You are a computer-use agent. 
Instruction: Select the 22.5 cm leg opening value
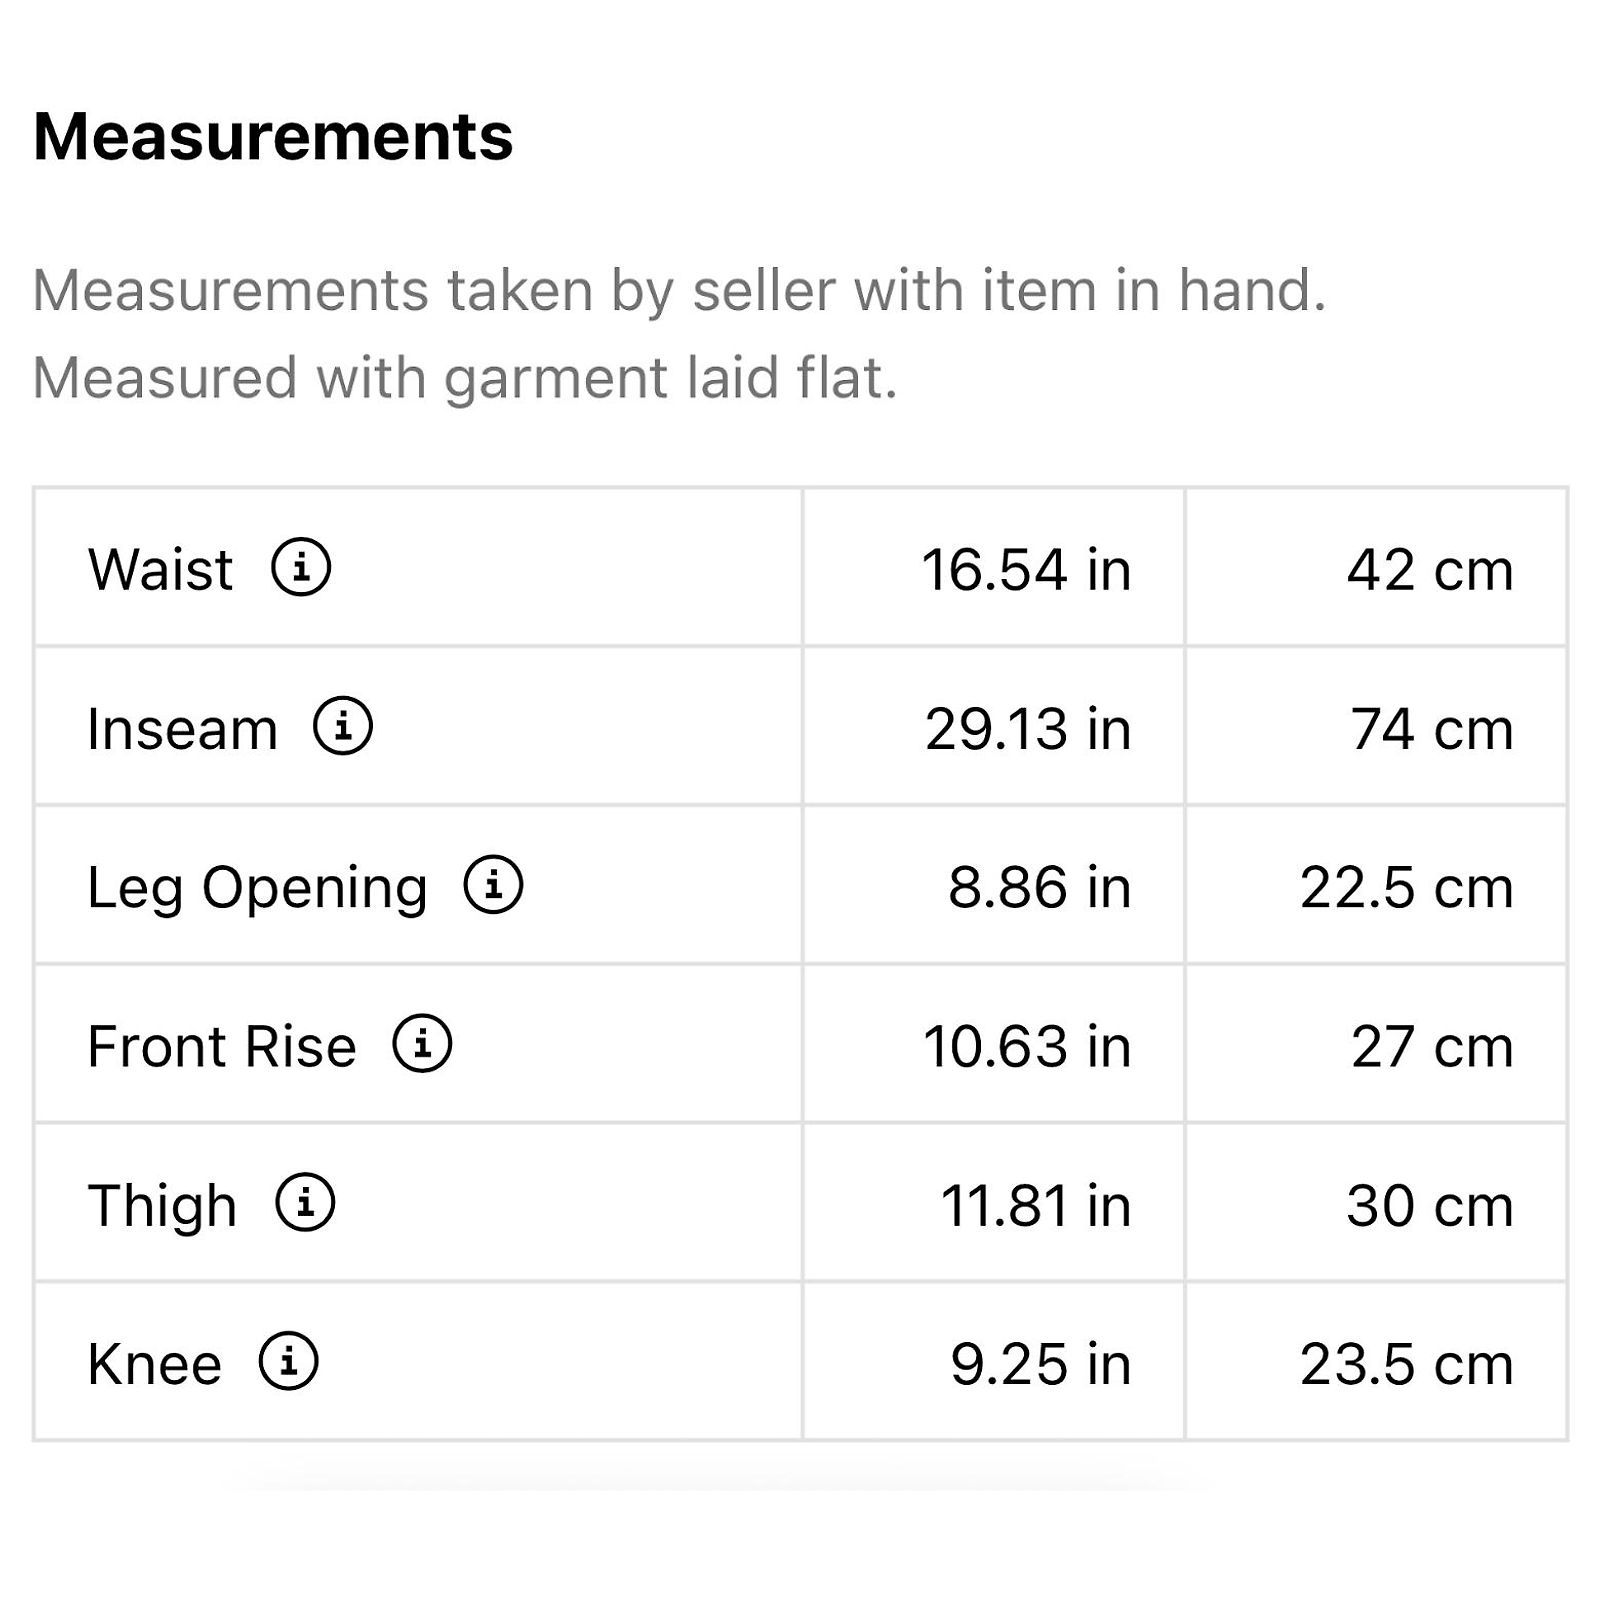pos(1407,888)
